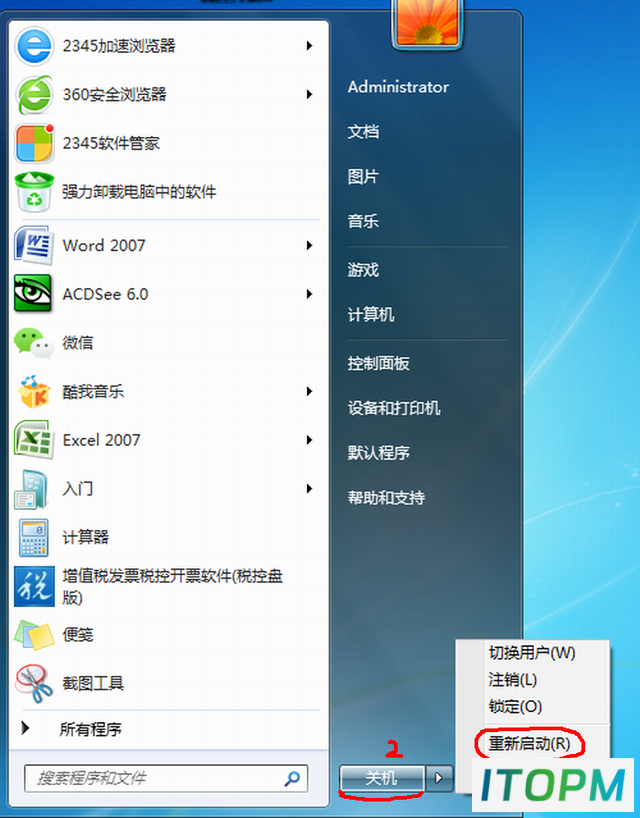Click the 关机 shutdown button
Viewport: 640px width, 818px height.
coord(382,778)
